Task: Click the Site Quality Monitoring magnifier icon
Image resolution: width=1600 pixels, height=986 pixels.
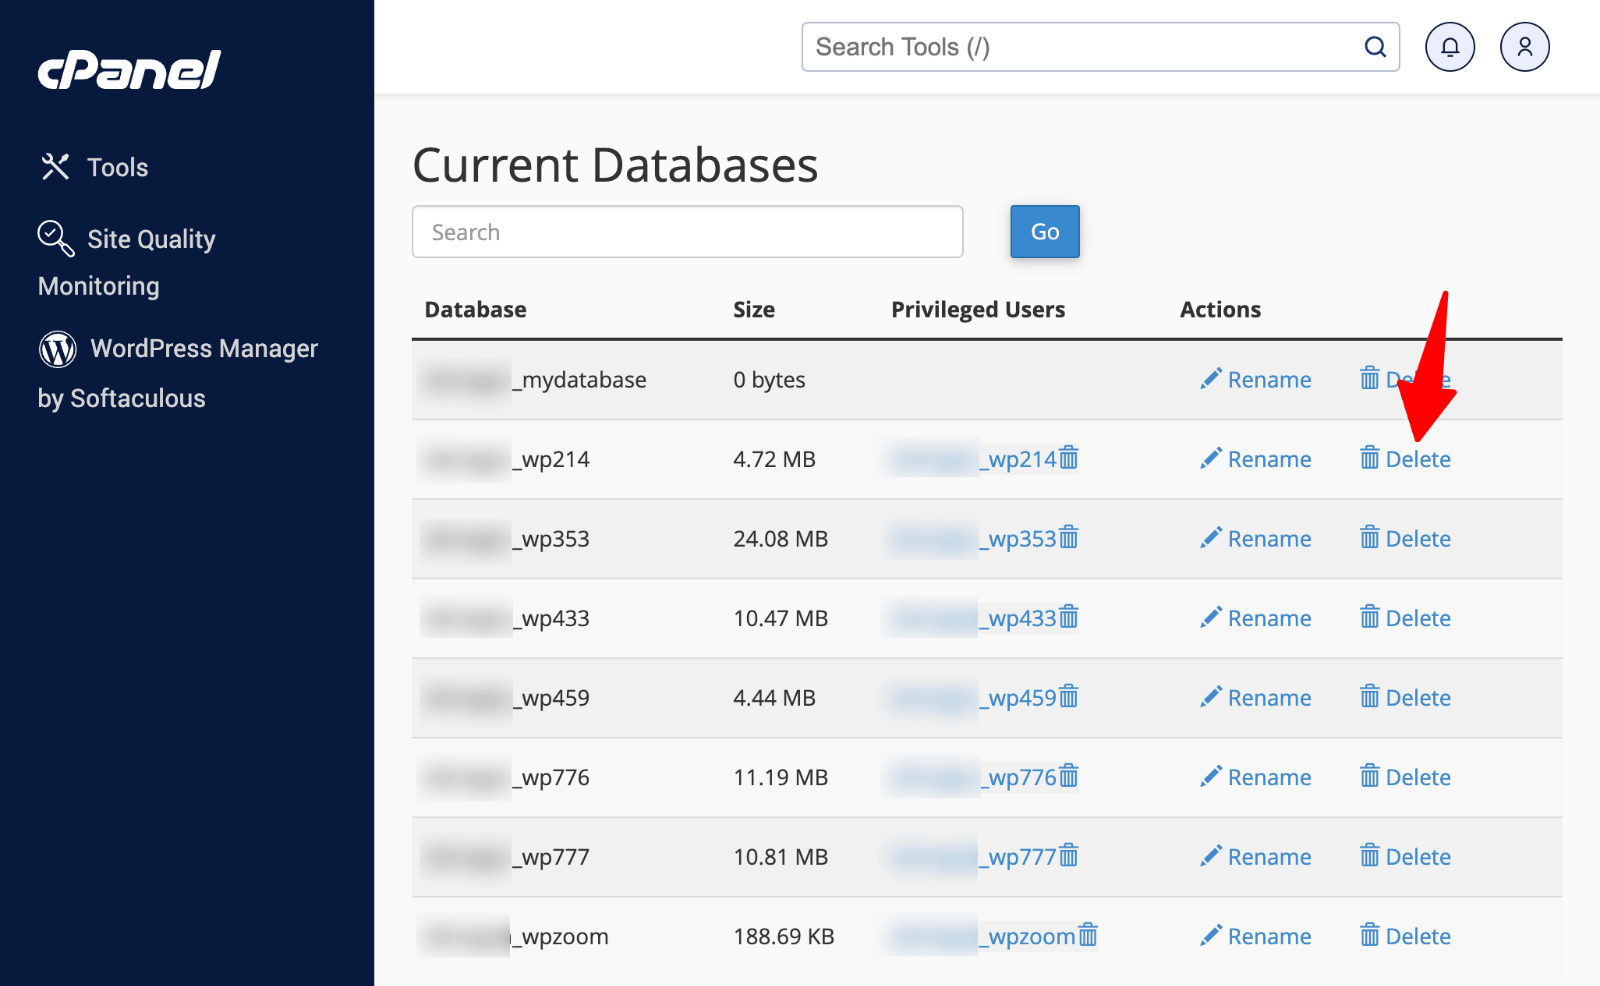Action: (x=55, y=238)
